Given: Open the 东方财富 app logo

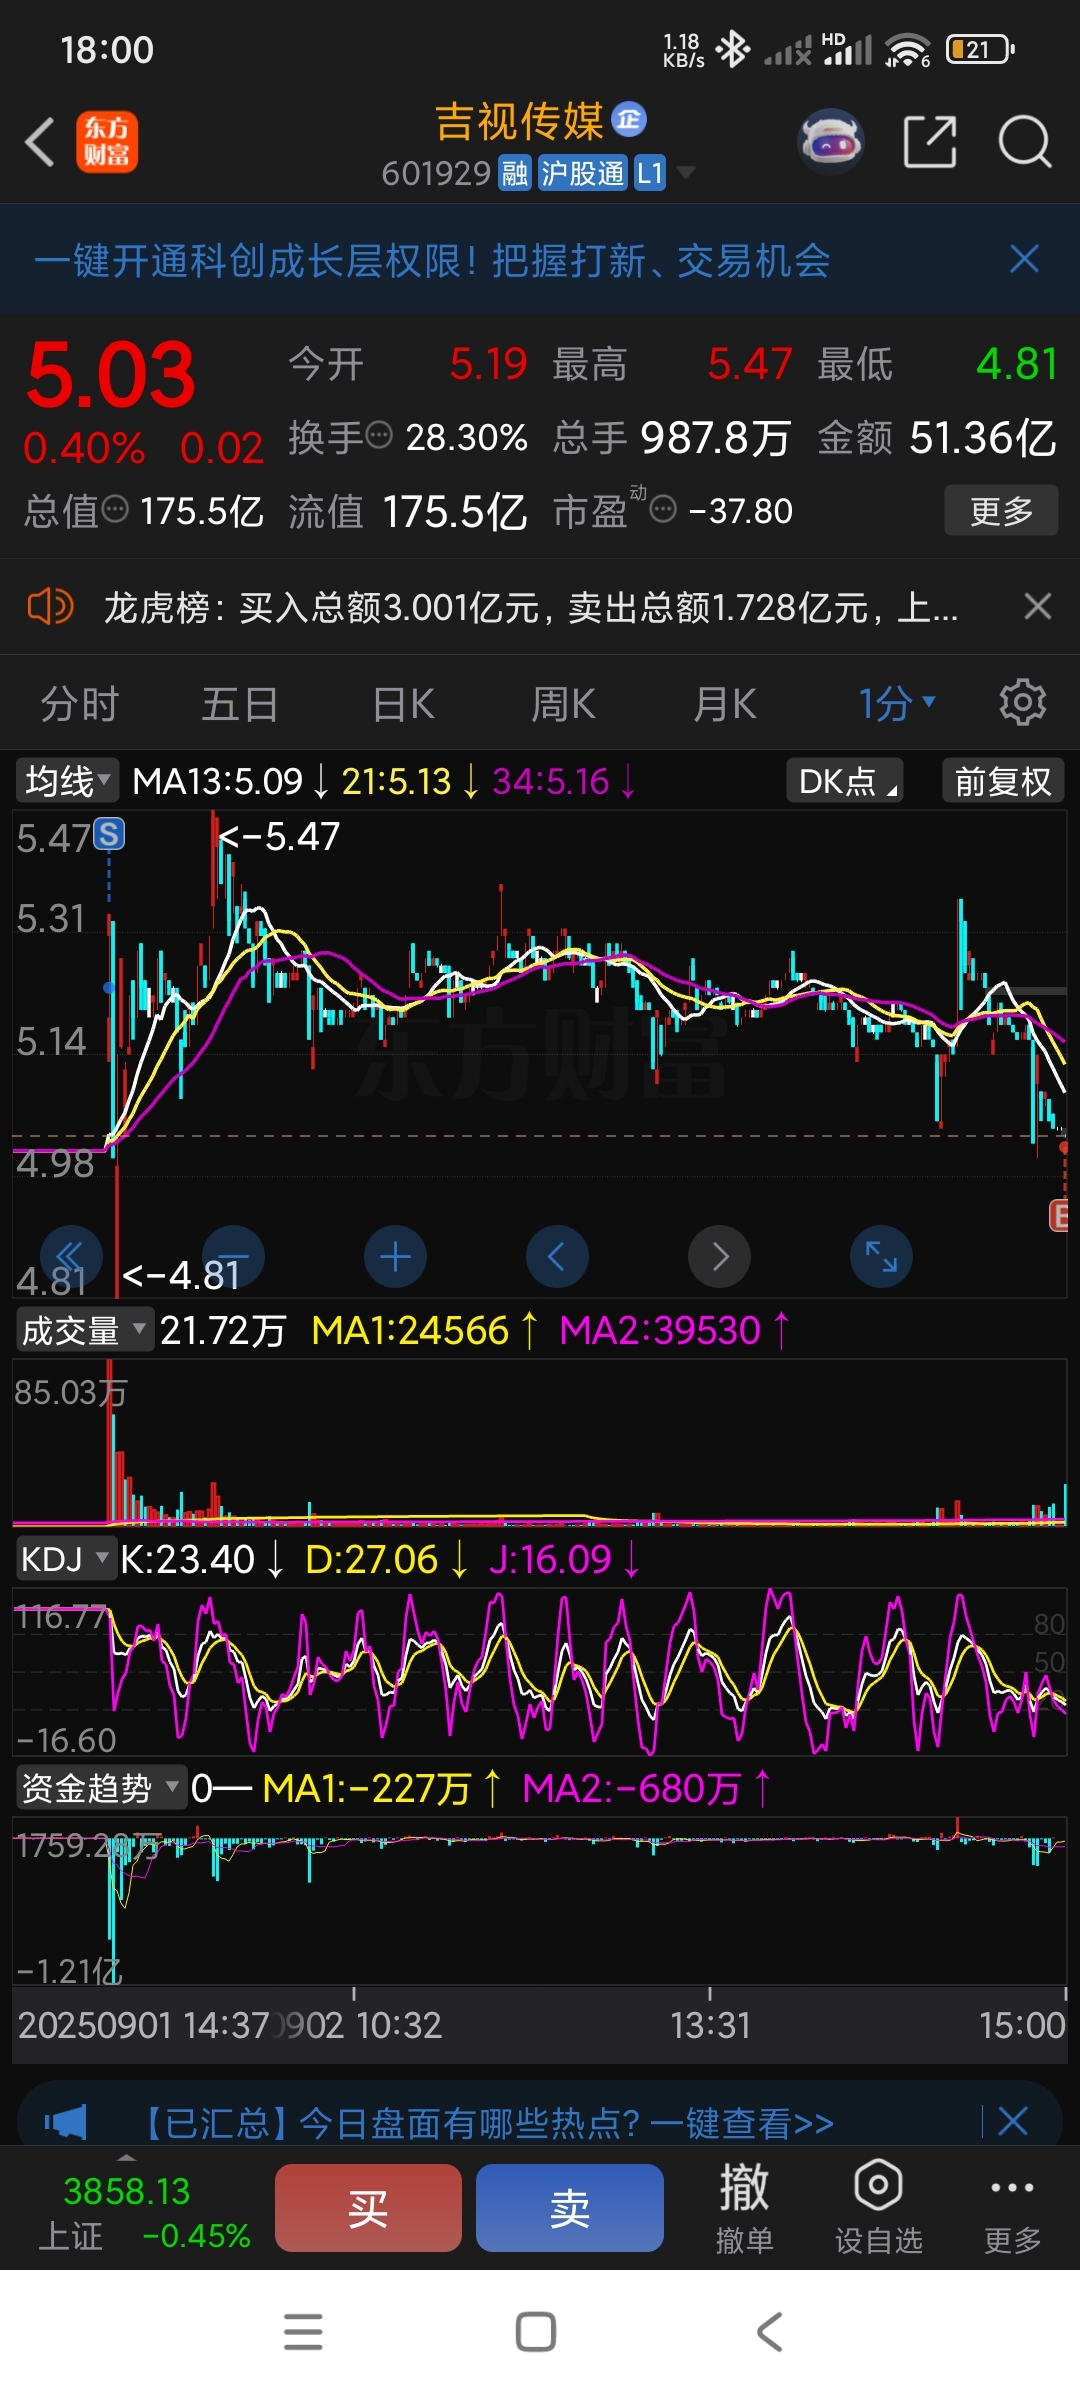Looking at the screenshot, I should click(107, 142).
